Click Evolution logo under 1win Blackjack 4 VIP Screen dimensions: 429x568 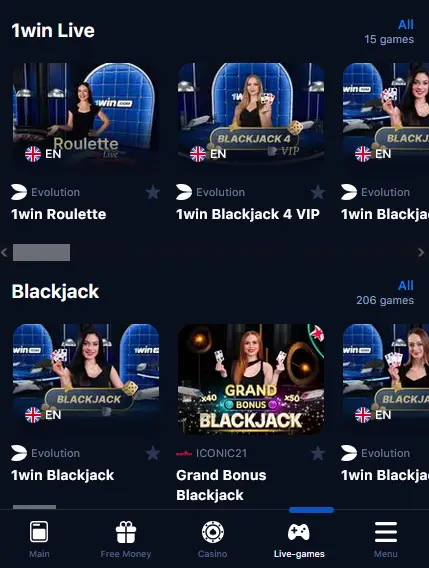(x=184, y=192)
